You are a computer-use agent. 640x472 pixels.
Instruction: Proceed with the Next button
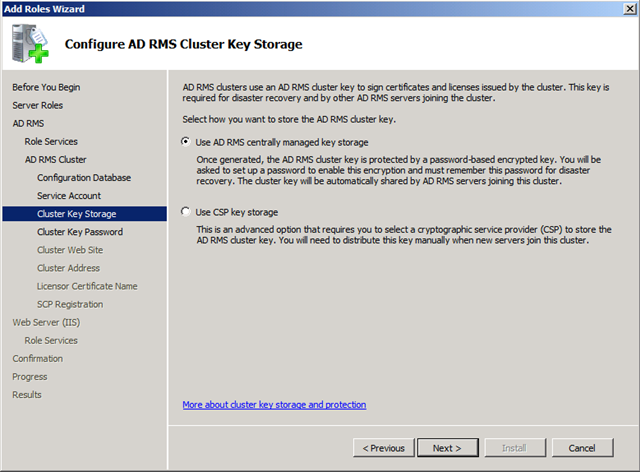(448, 448)
